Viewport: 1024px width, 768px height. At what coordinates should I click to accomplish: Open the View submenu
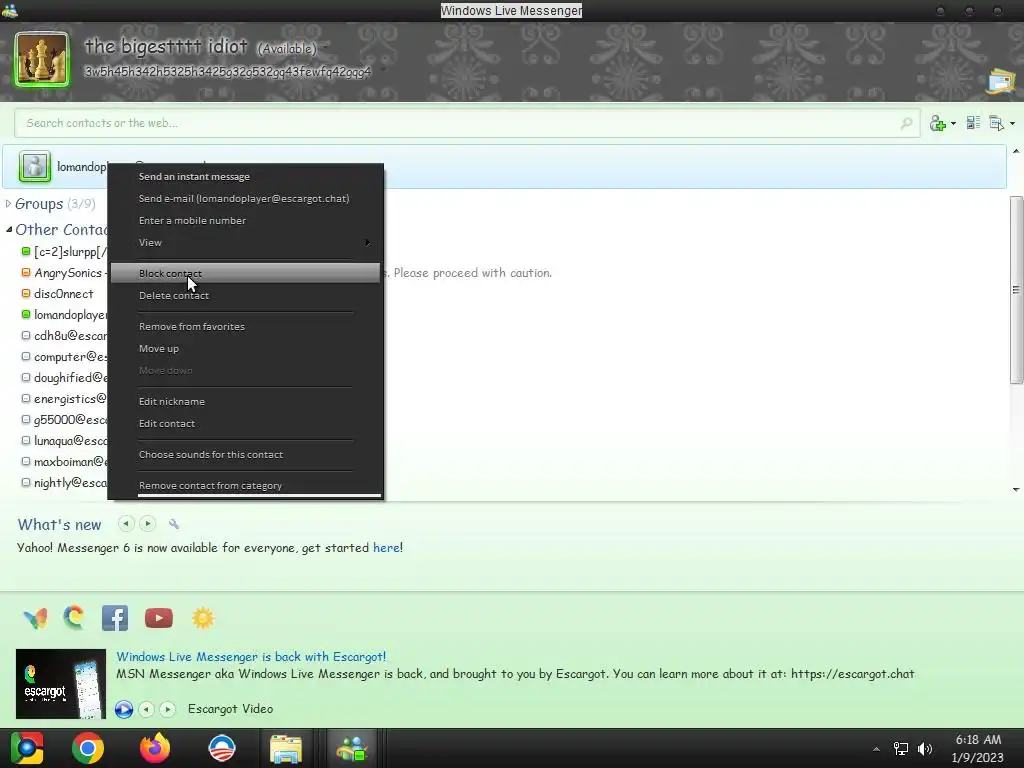[246, 242]
